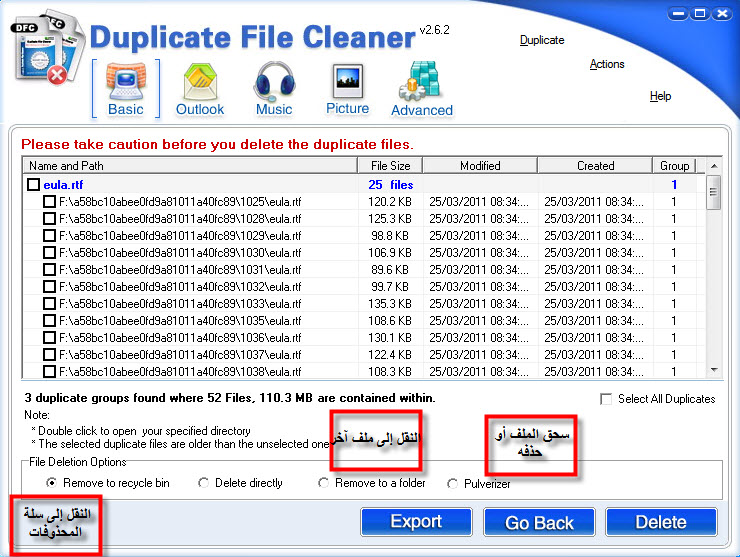This screenshot has height=557, width=740.
Task: Select the Pulverizer deletion option
Action: click(x=453, y=483)
